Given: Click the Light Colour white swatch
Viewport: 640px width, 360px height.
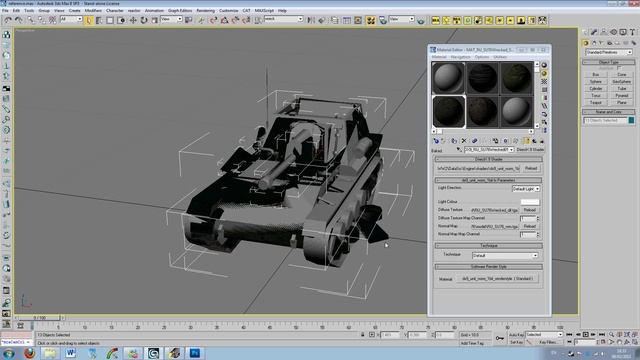Looking at the screenshot, I should pyautogui.click(x=530, y=202).
